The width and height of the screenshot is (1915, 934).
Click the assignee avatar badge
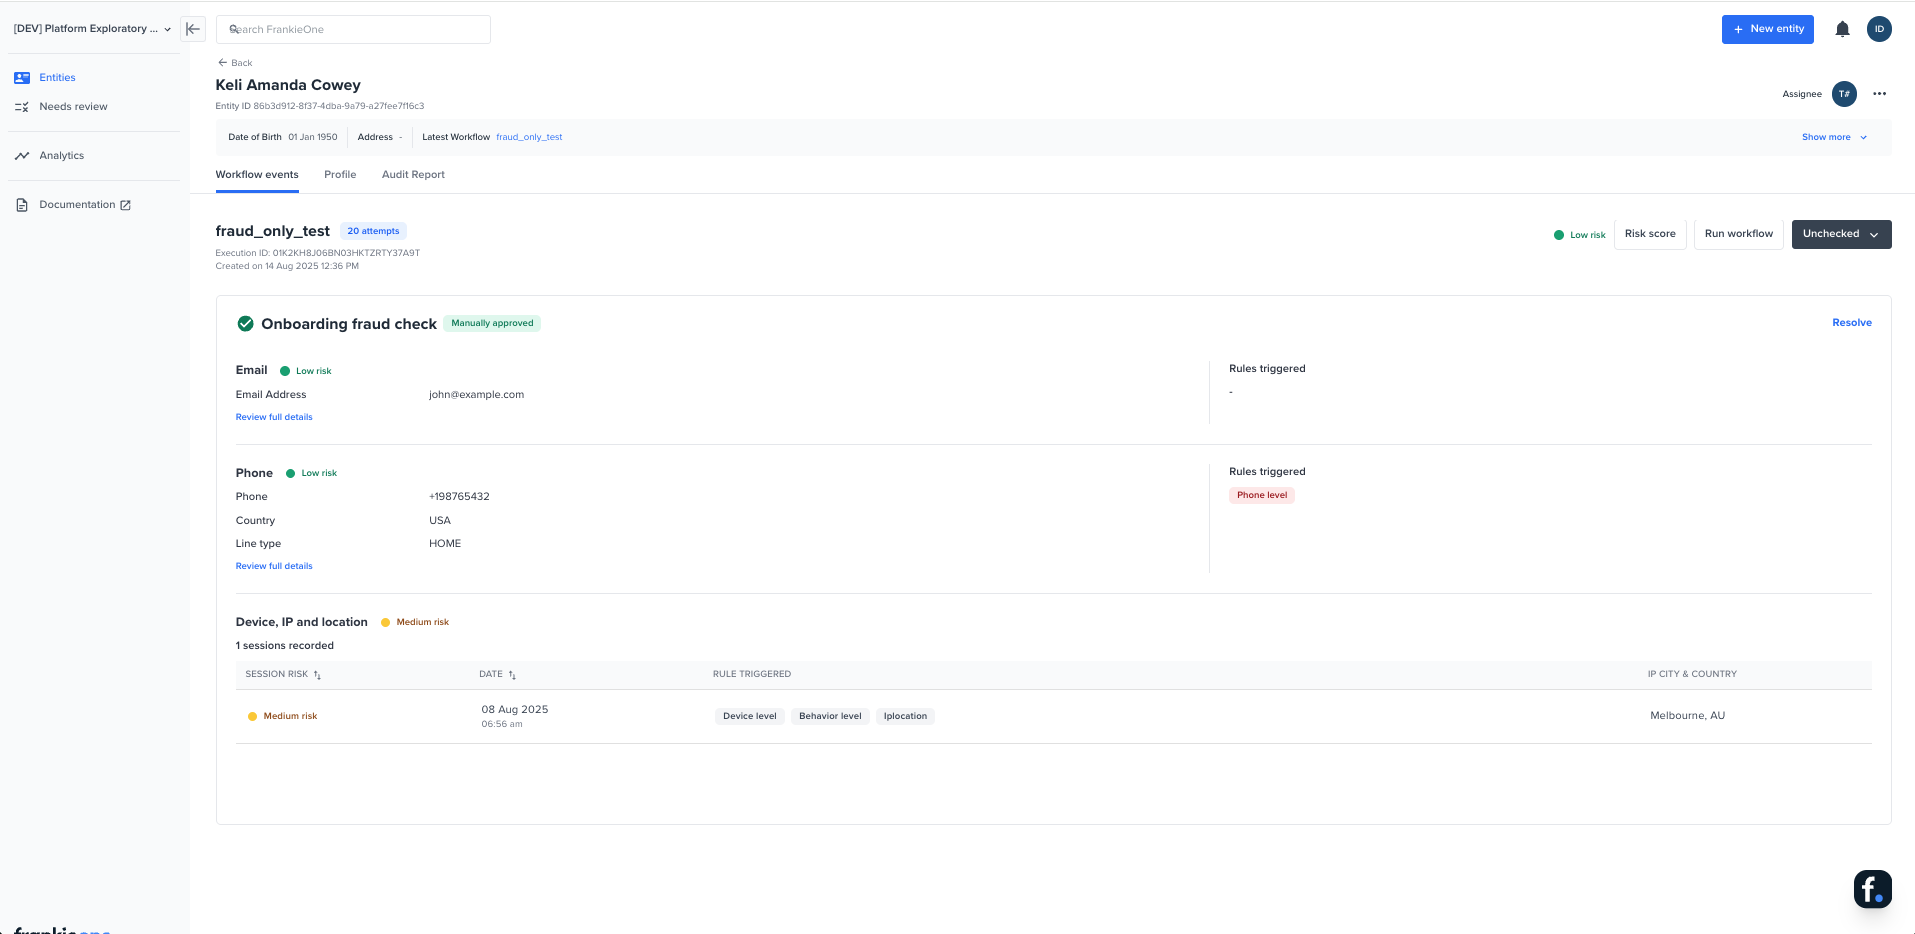click(1844, 94)
